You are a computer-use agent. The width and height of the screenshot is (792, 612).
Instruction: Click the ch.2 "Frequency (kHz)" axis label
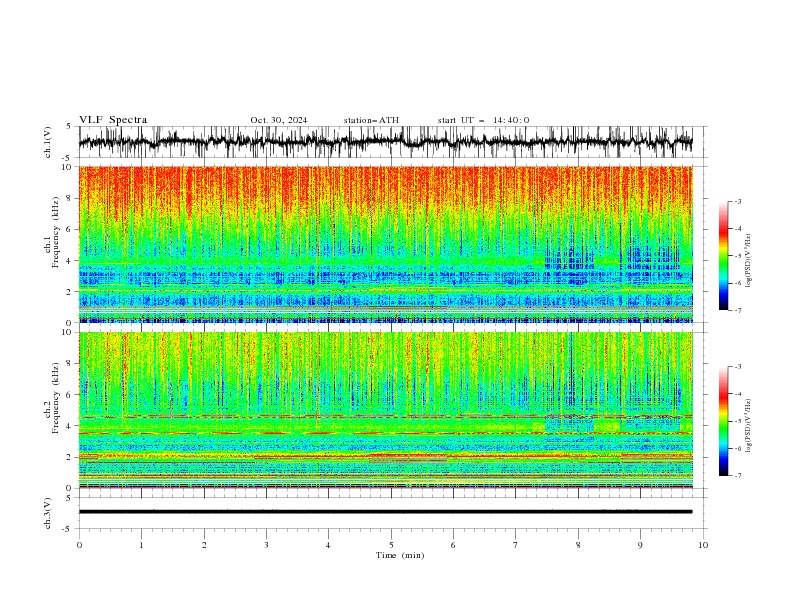56,398
